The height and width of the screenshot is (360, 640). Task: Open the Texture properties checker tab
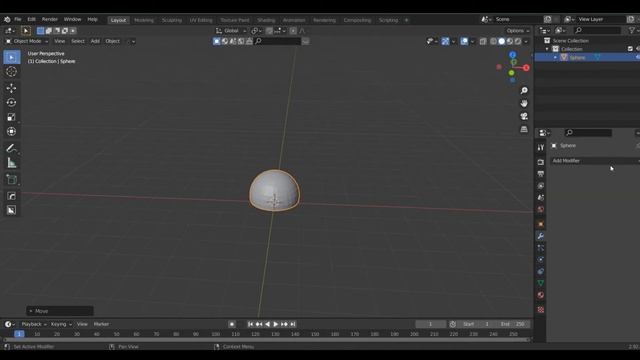[x=540, y=310]
